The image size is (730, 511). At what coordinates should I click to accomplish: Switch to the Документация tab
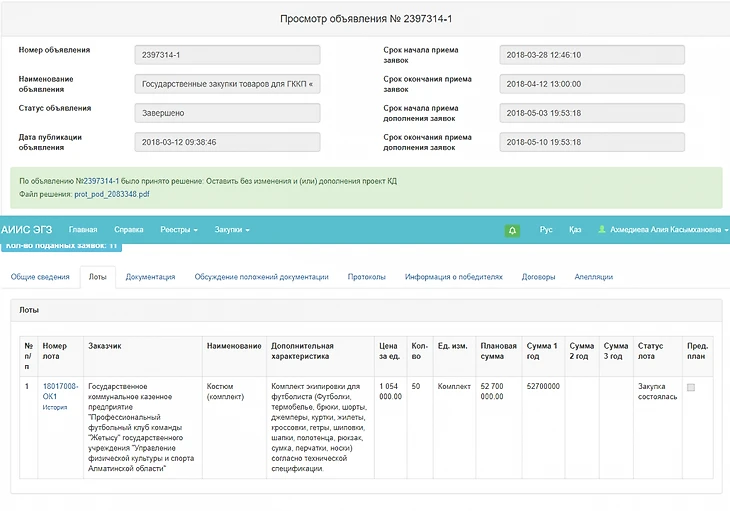click(150, 277)
